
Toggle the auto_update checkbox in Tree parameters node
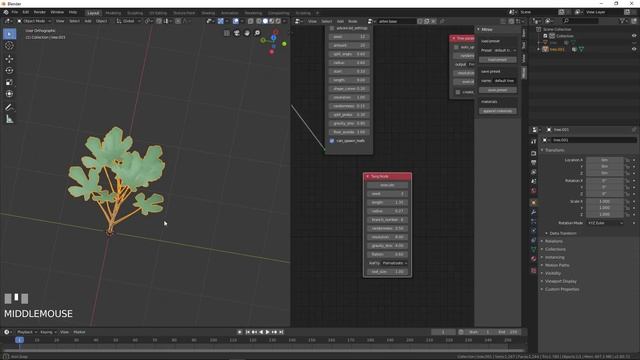(456, 47)
